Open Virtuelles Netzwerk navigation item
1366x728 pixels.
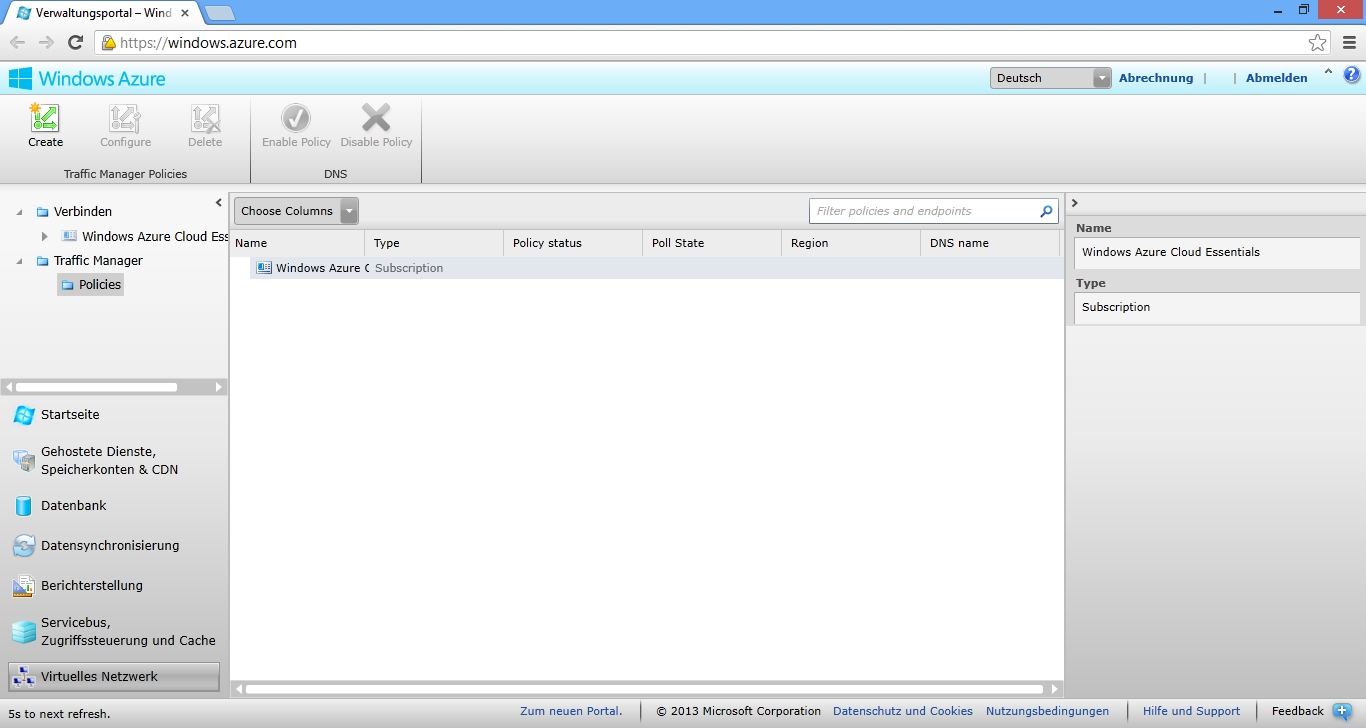point(99,677)
